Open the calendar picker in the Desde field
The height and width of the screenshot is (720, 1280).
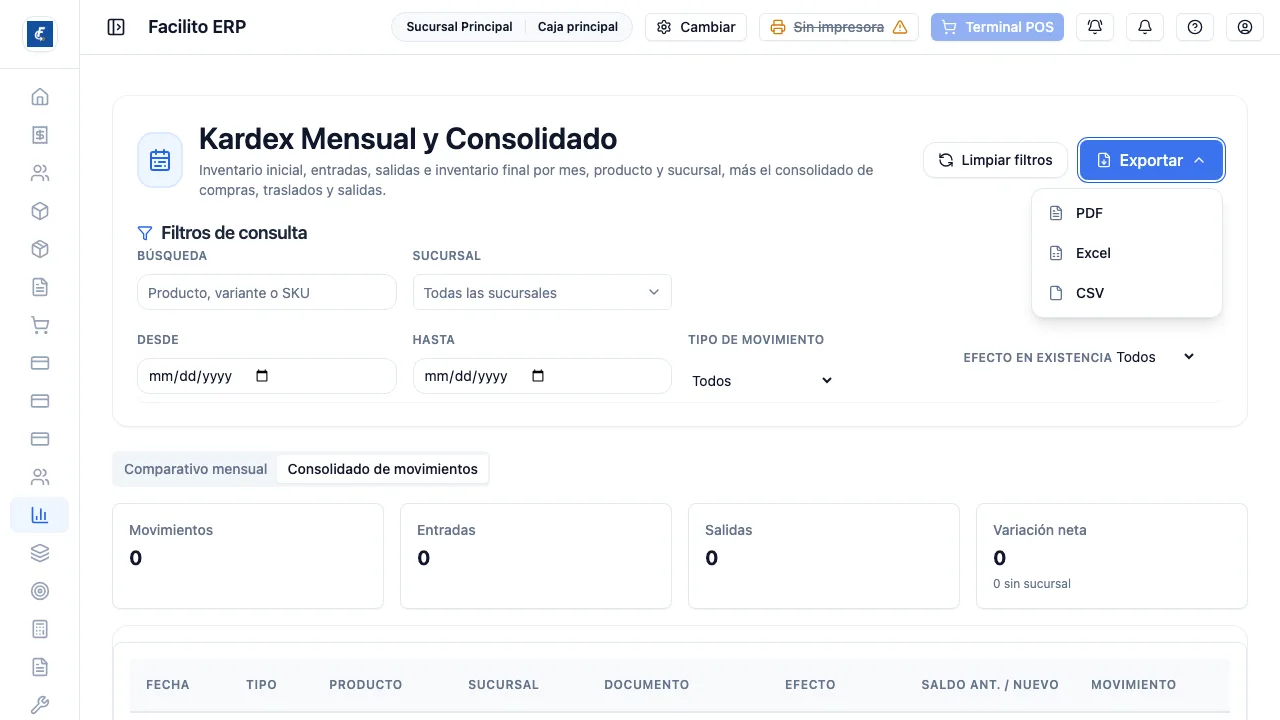point(262,376)
